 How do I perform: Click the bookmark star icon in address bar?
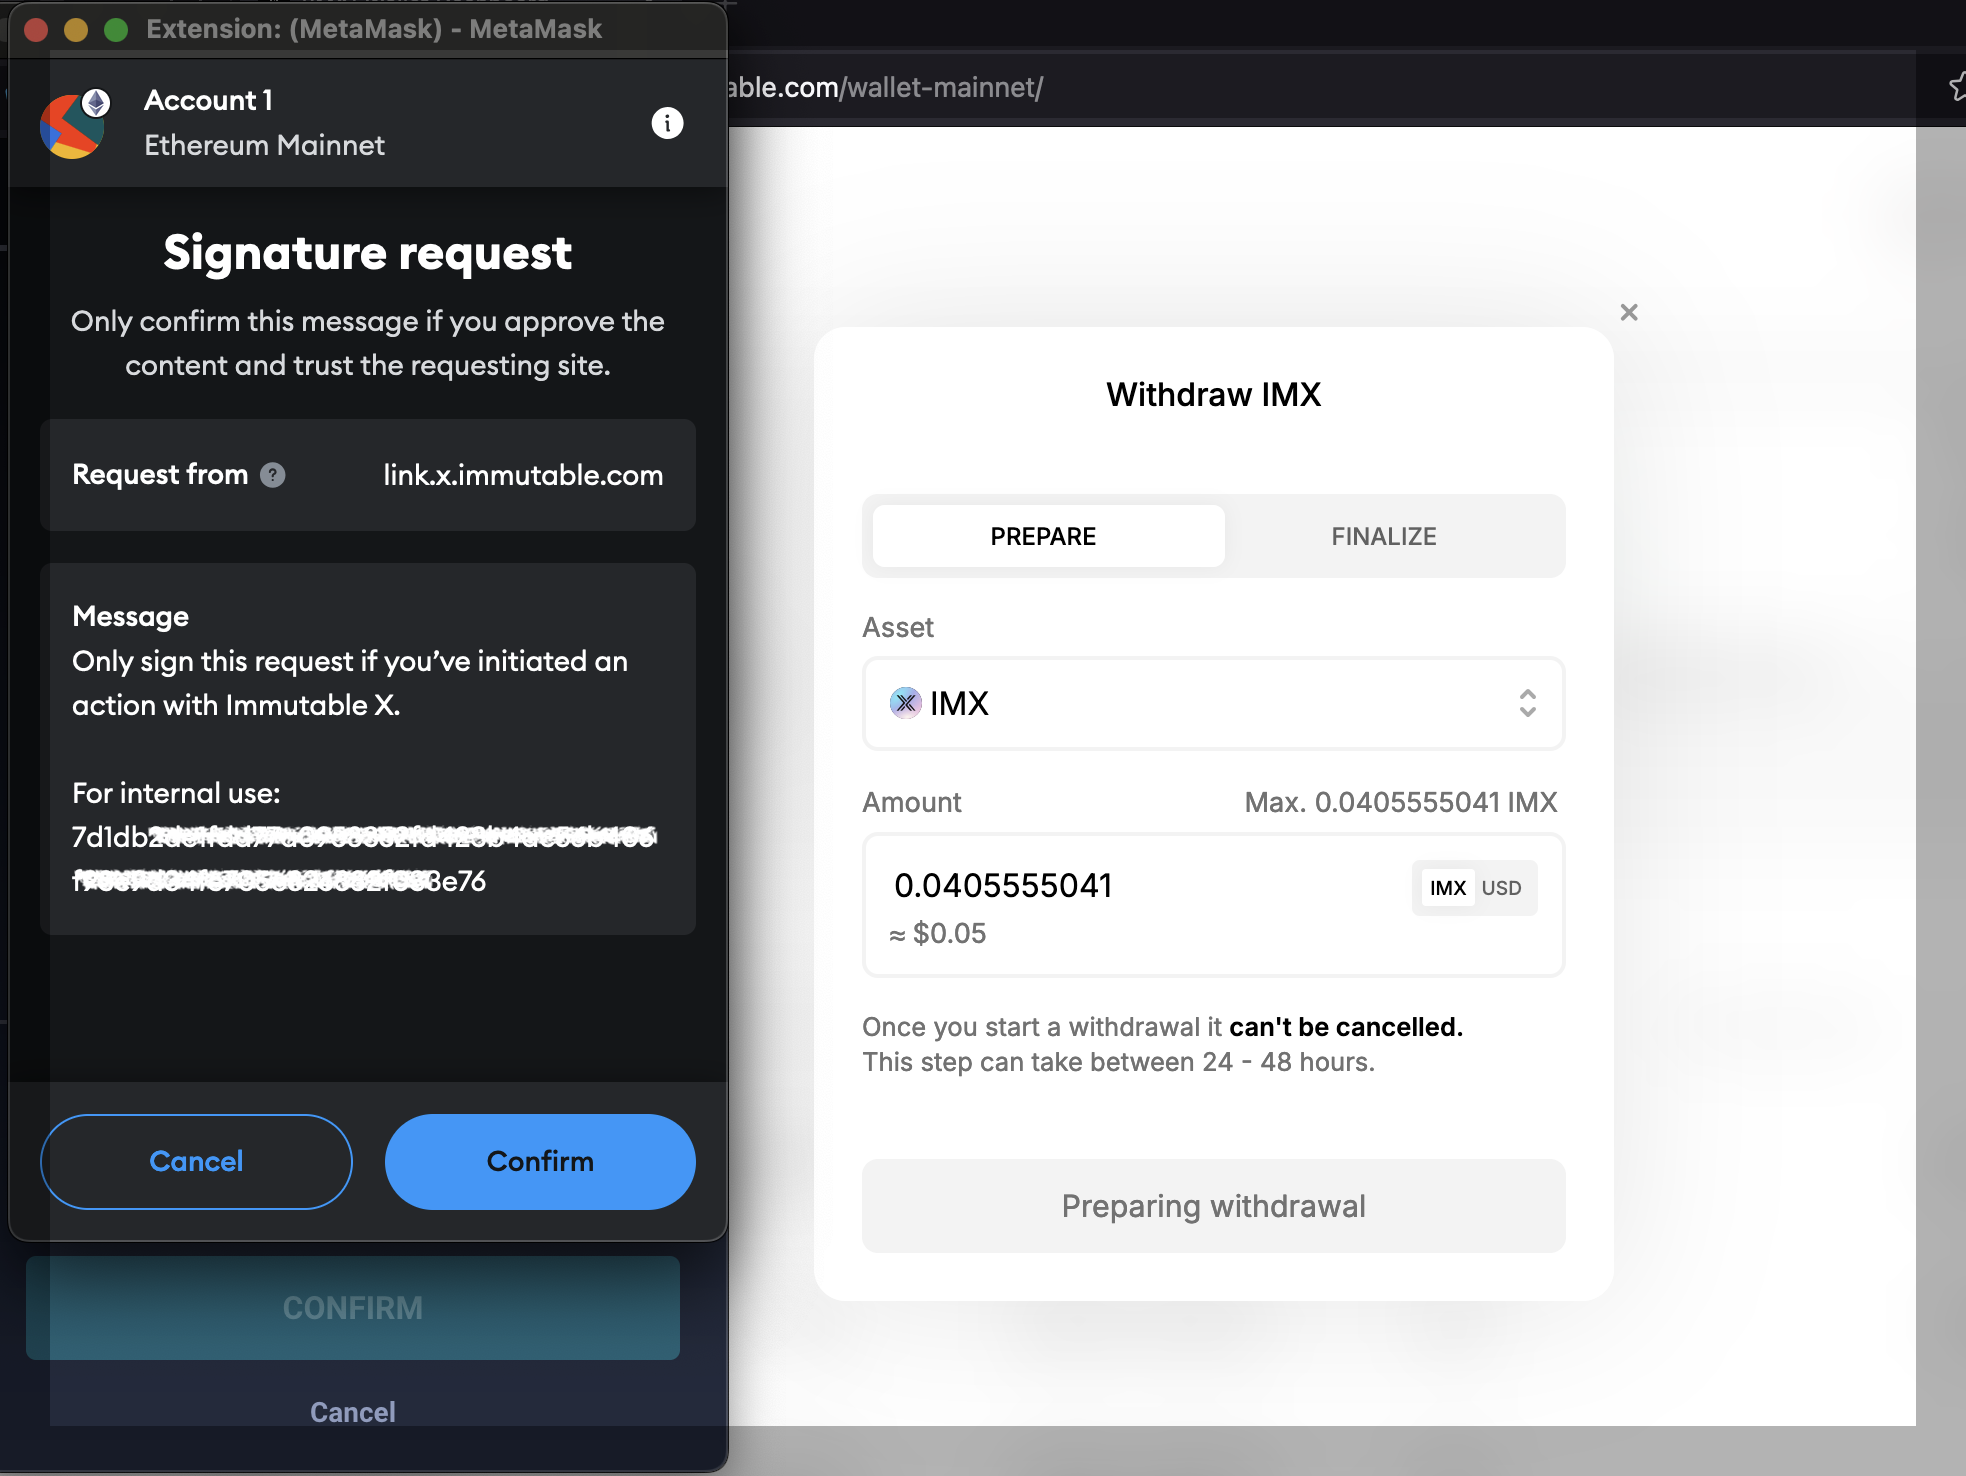(1957, 88)
